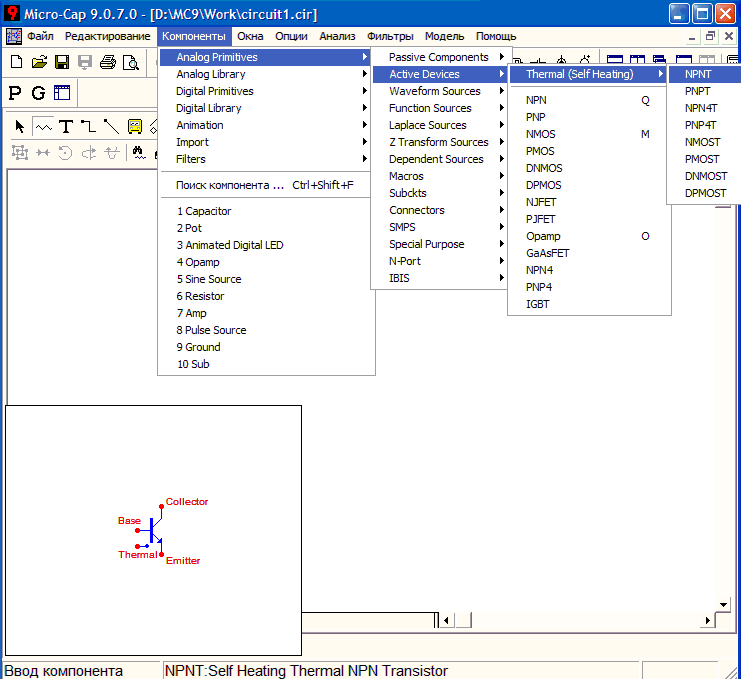This screenshot has height=679, width=741.
Task: Select GaAsFET component entry
Action: pyautogui.click(x=589, y=253)
